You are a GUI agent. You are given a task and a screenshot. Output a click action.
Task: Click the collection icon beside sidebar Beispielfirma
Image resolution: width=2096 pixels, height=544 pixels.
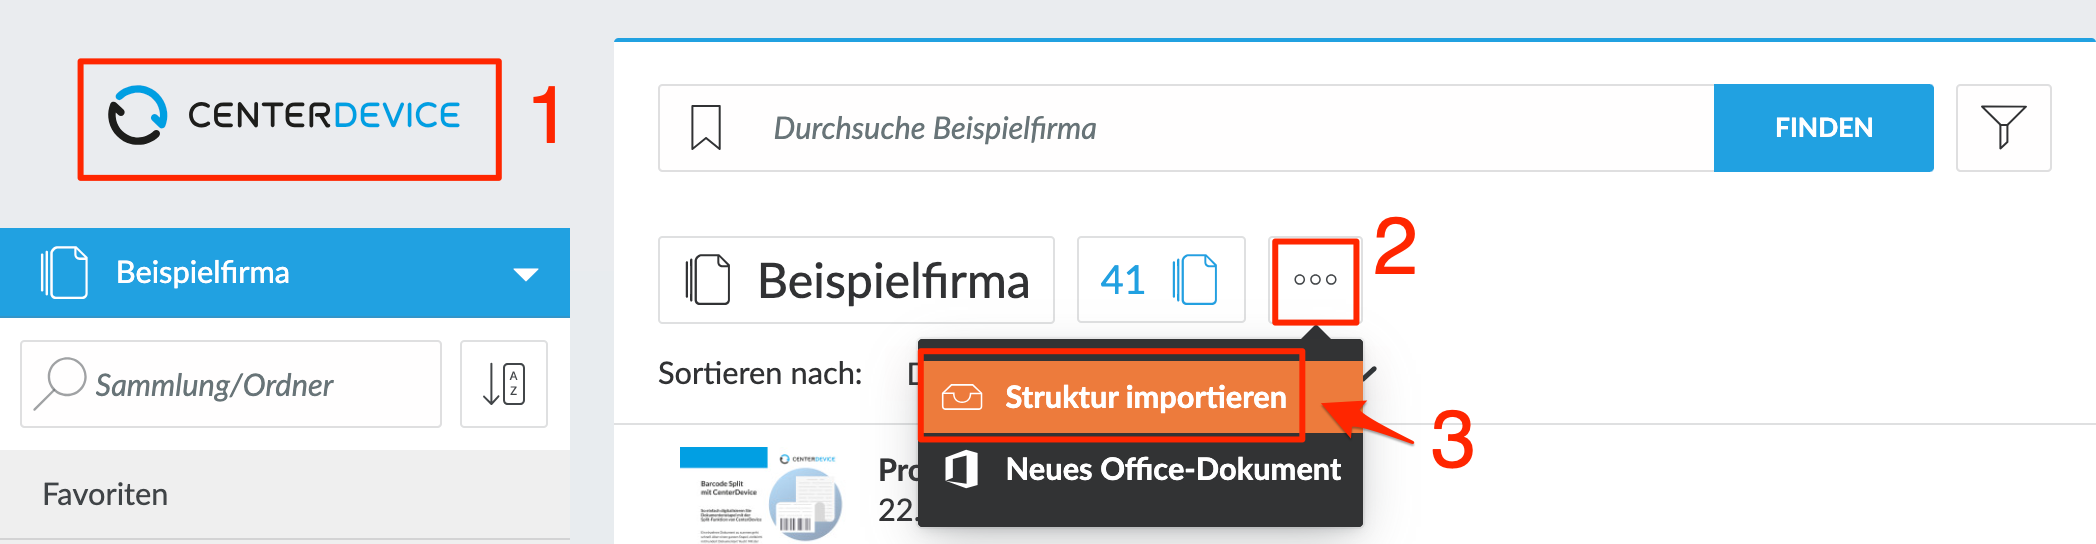coord(64,272)
